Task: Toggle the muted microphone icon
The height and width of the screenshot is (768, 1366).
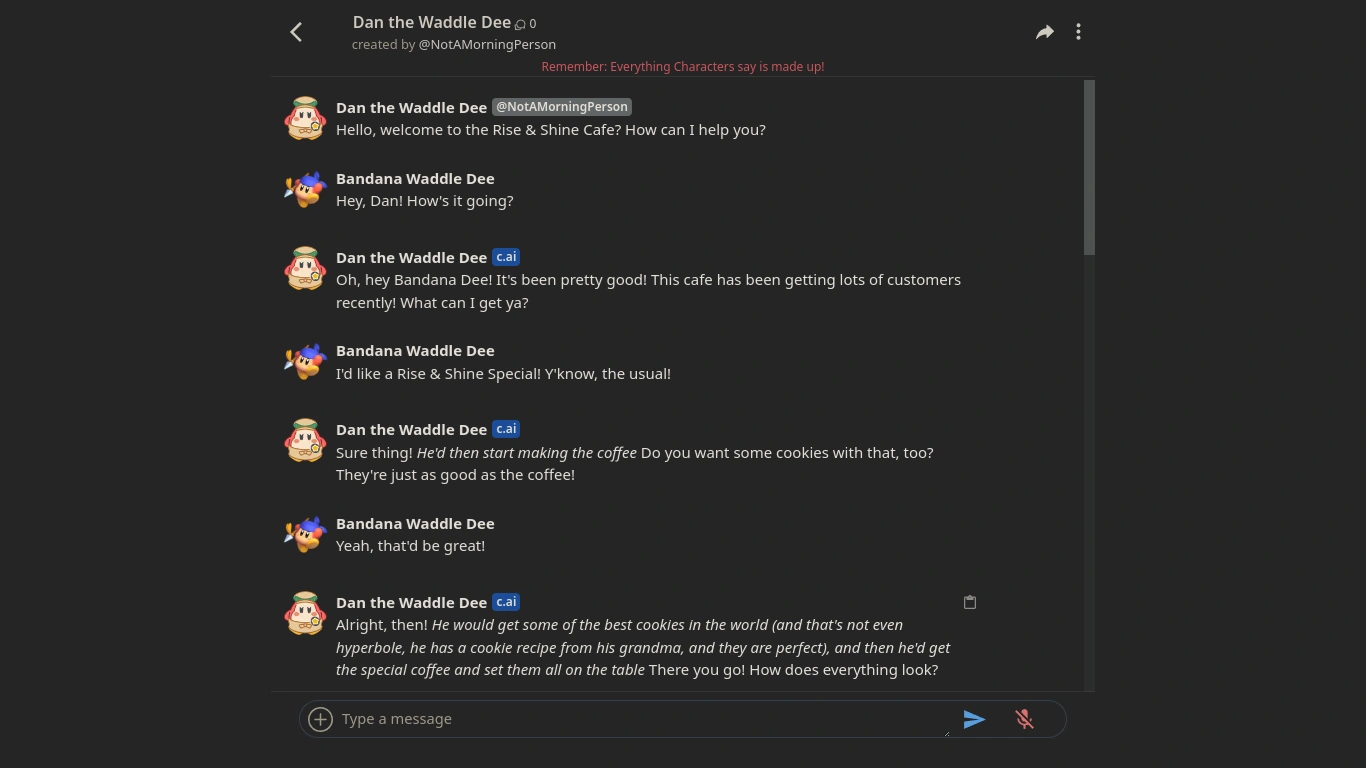Action: click(x=1024, y=719)
